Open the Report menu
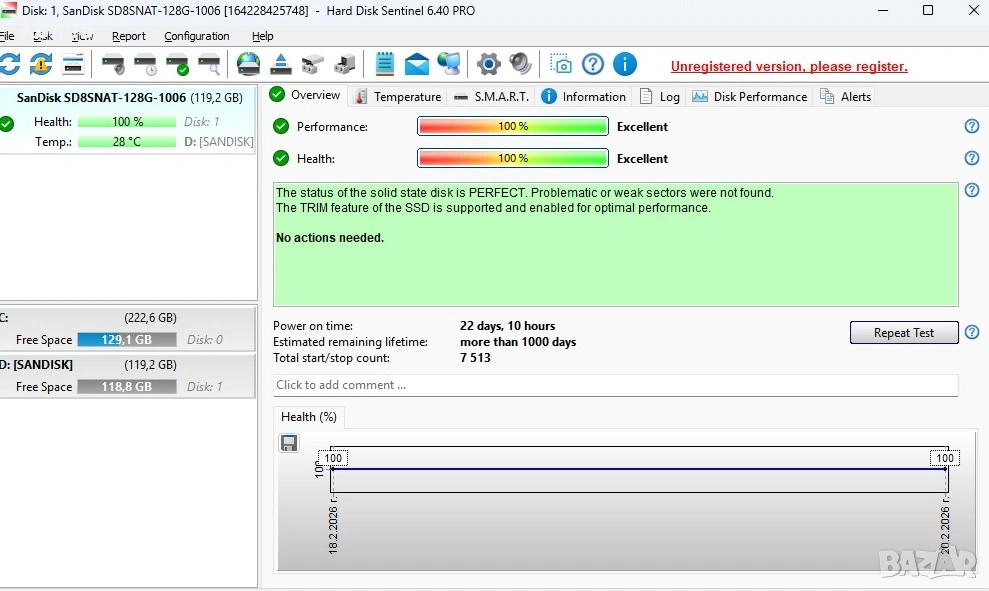This screenshot has width=989, height=591. pyautogui.click(x=129, y=36)
